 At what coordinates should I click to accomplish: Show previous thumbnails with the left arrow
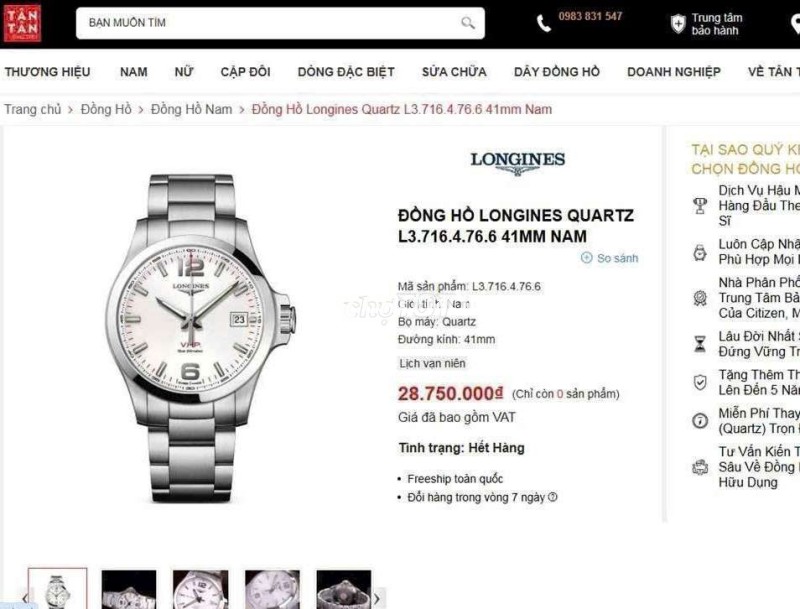[x=24, y=598]
